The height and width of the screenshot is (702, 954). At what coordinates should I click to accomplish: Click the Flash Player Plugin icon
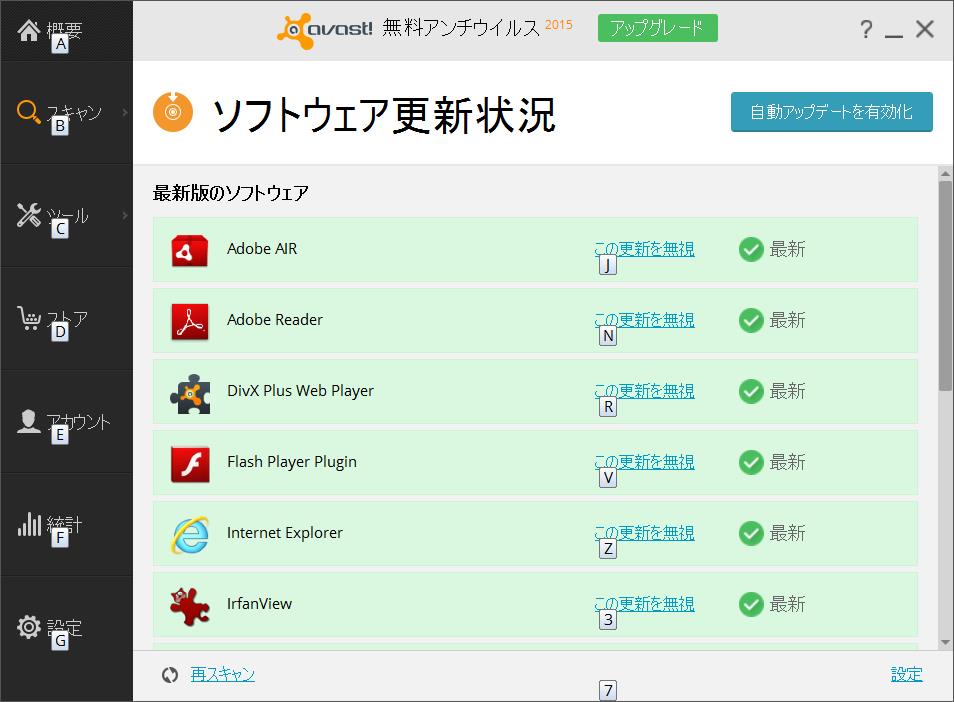[190, 464]
